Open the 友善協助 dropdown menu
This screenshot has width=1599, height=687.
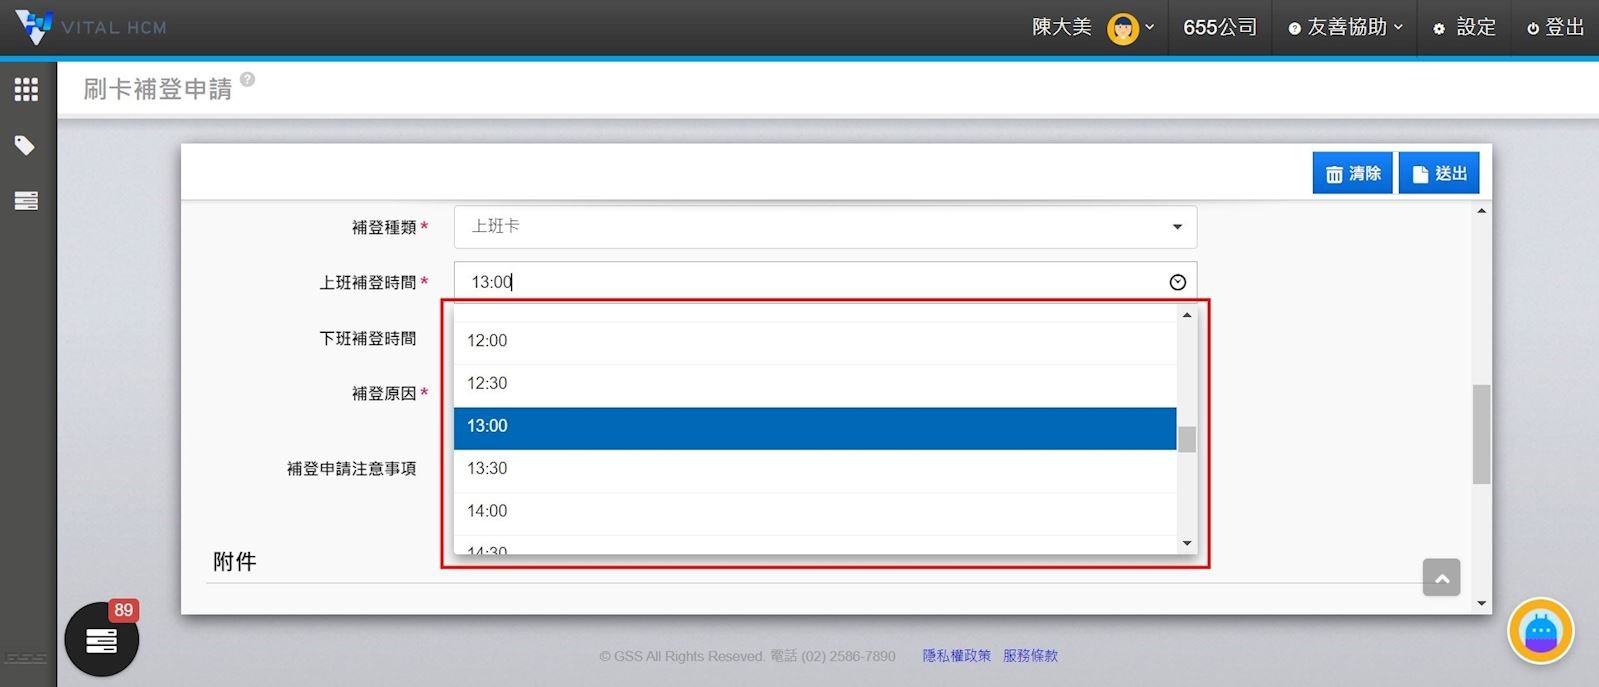[1345, 28]
